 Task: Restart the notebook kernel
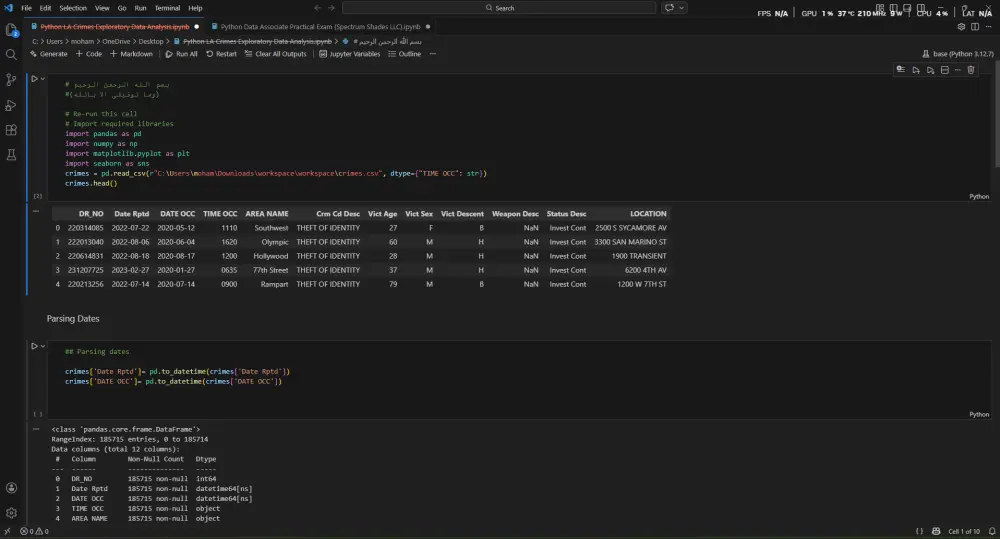(x=221, y=54)
